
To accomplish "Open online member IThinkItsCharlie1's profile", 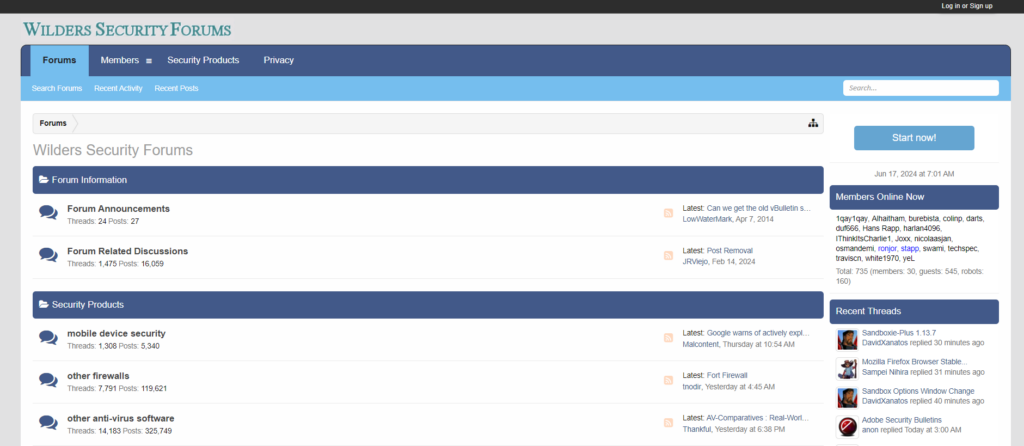I will 863,239.
